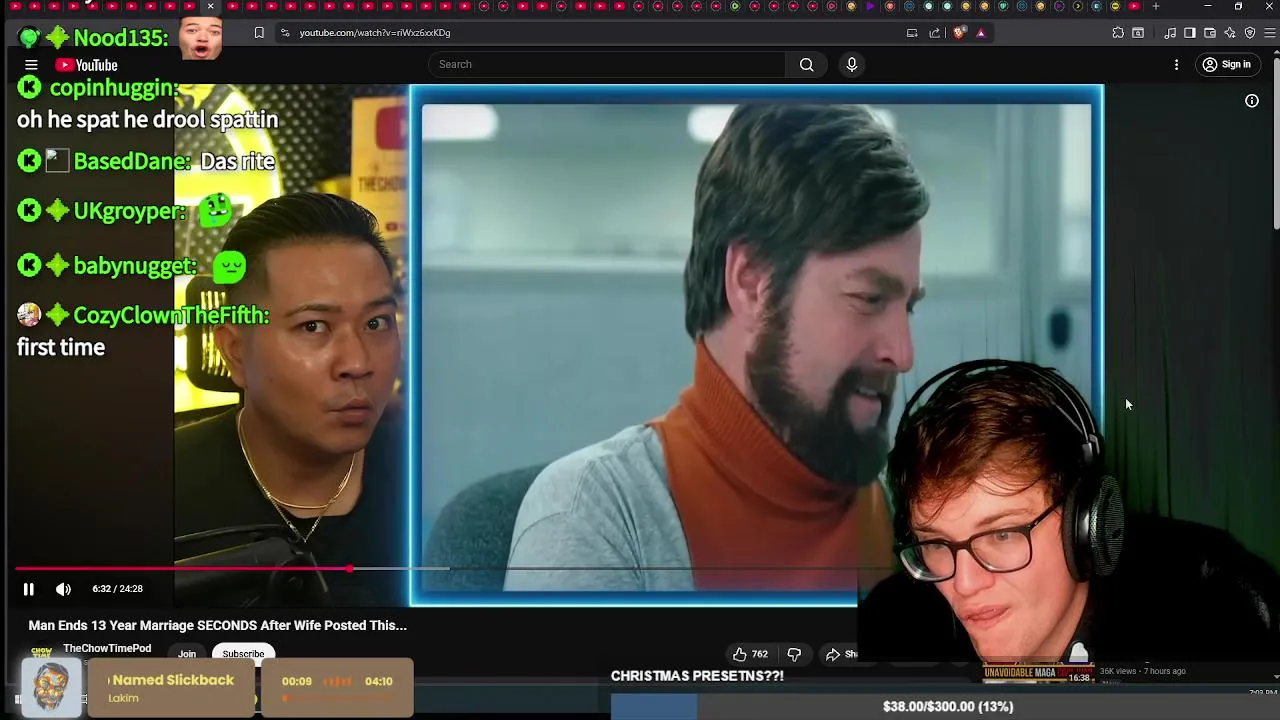1280x720 pixels.
Task: Click the CozyClownTheFifth chat username
Action: pyautogui.click(x=171, y=316)
